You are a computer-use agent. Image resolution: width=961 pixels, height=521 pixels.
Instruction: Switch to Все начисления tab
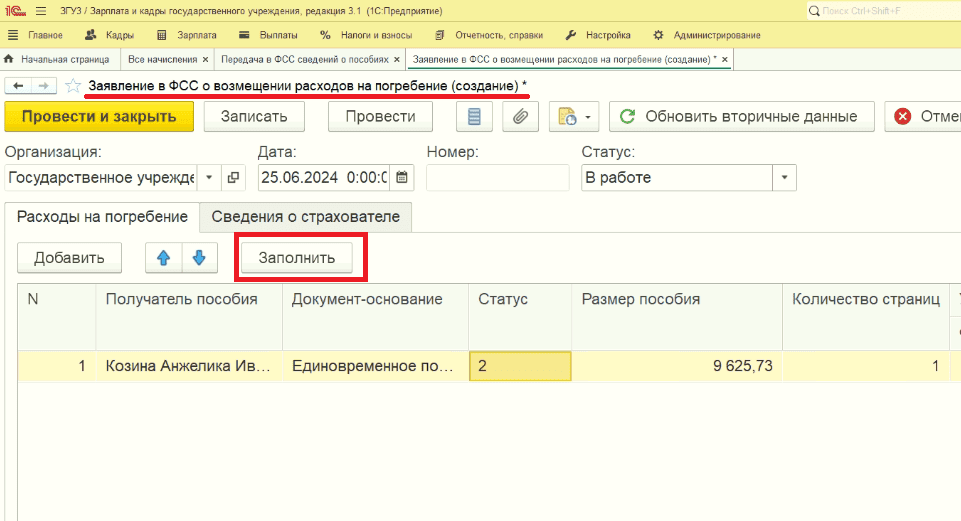pyautogui.click(x=162, y=59)
